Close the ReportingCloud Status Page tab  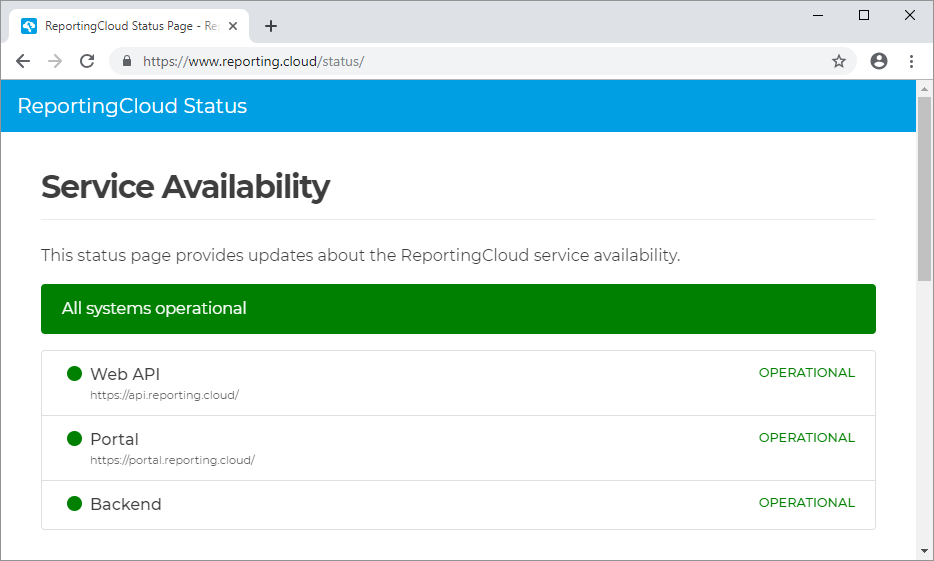point(233,26)
